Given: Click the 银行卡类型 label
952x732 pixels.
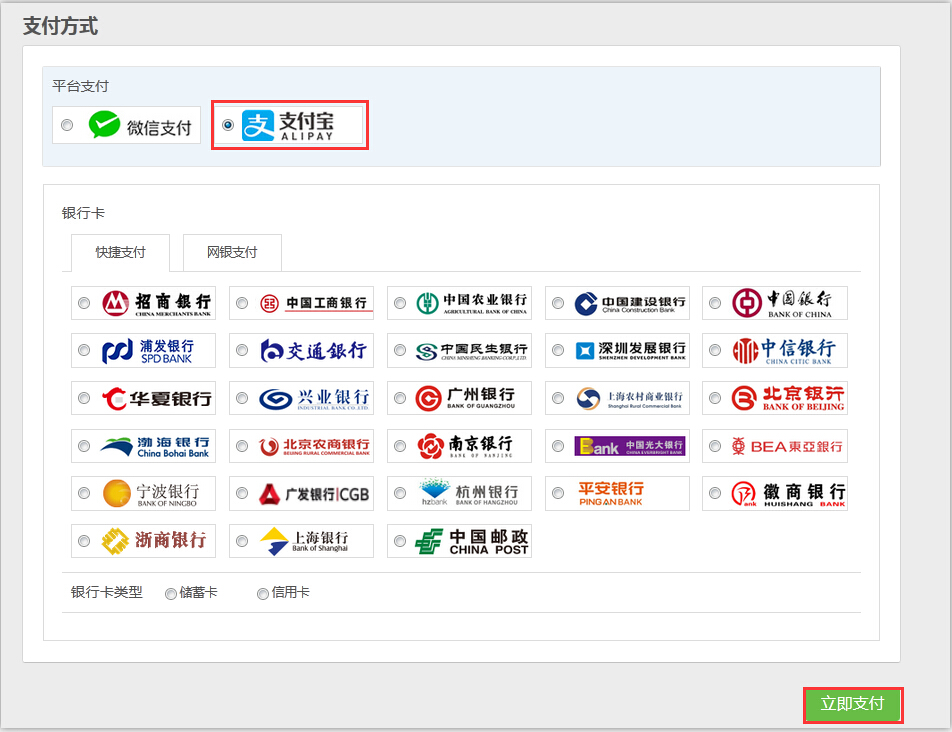Looking at the screenshot, I should [x=107, y=592].
